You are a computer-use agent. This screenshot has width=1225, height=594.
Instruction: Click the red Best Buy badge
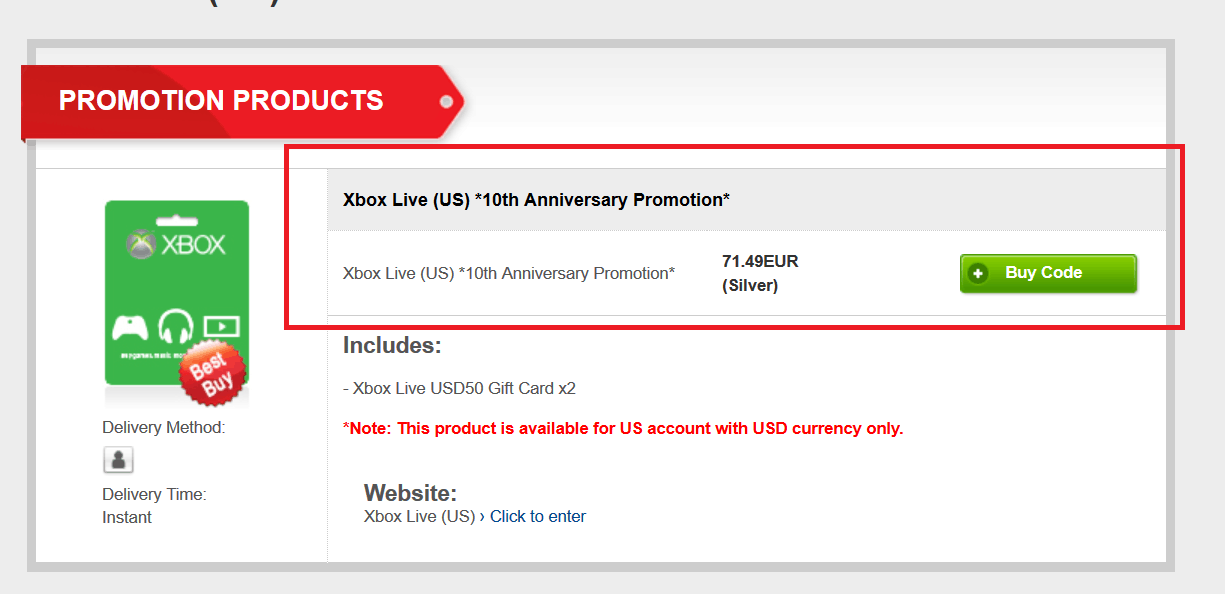(x=212, y=374)
